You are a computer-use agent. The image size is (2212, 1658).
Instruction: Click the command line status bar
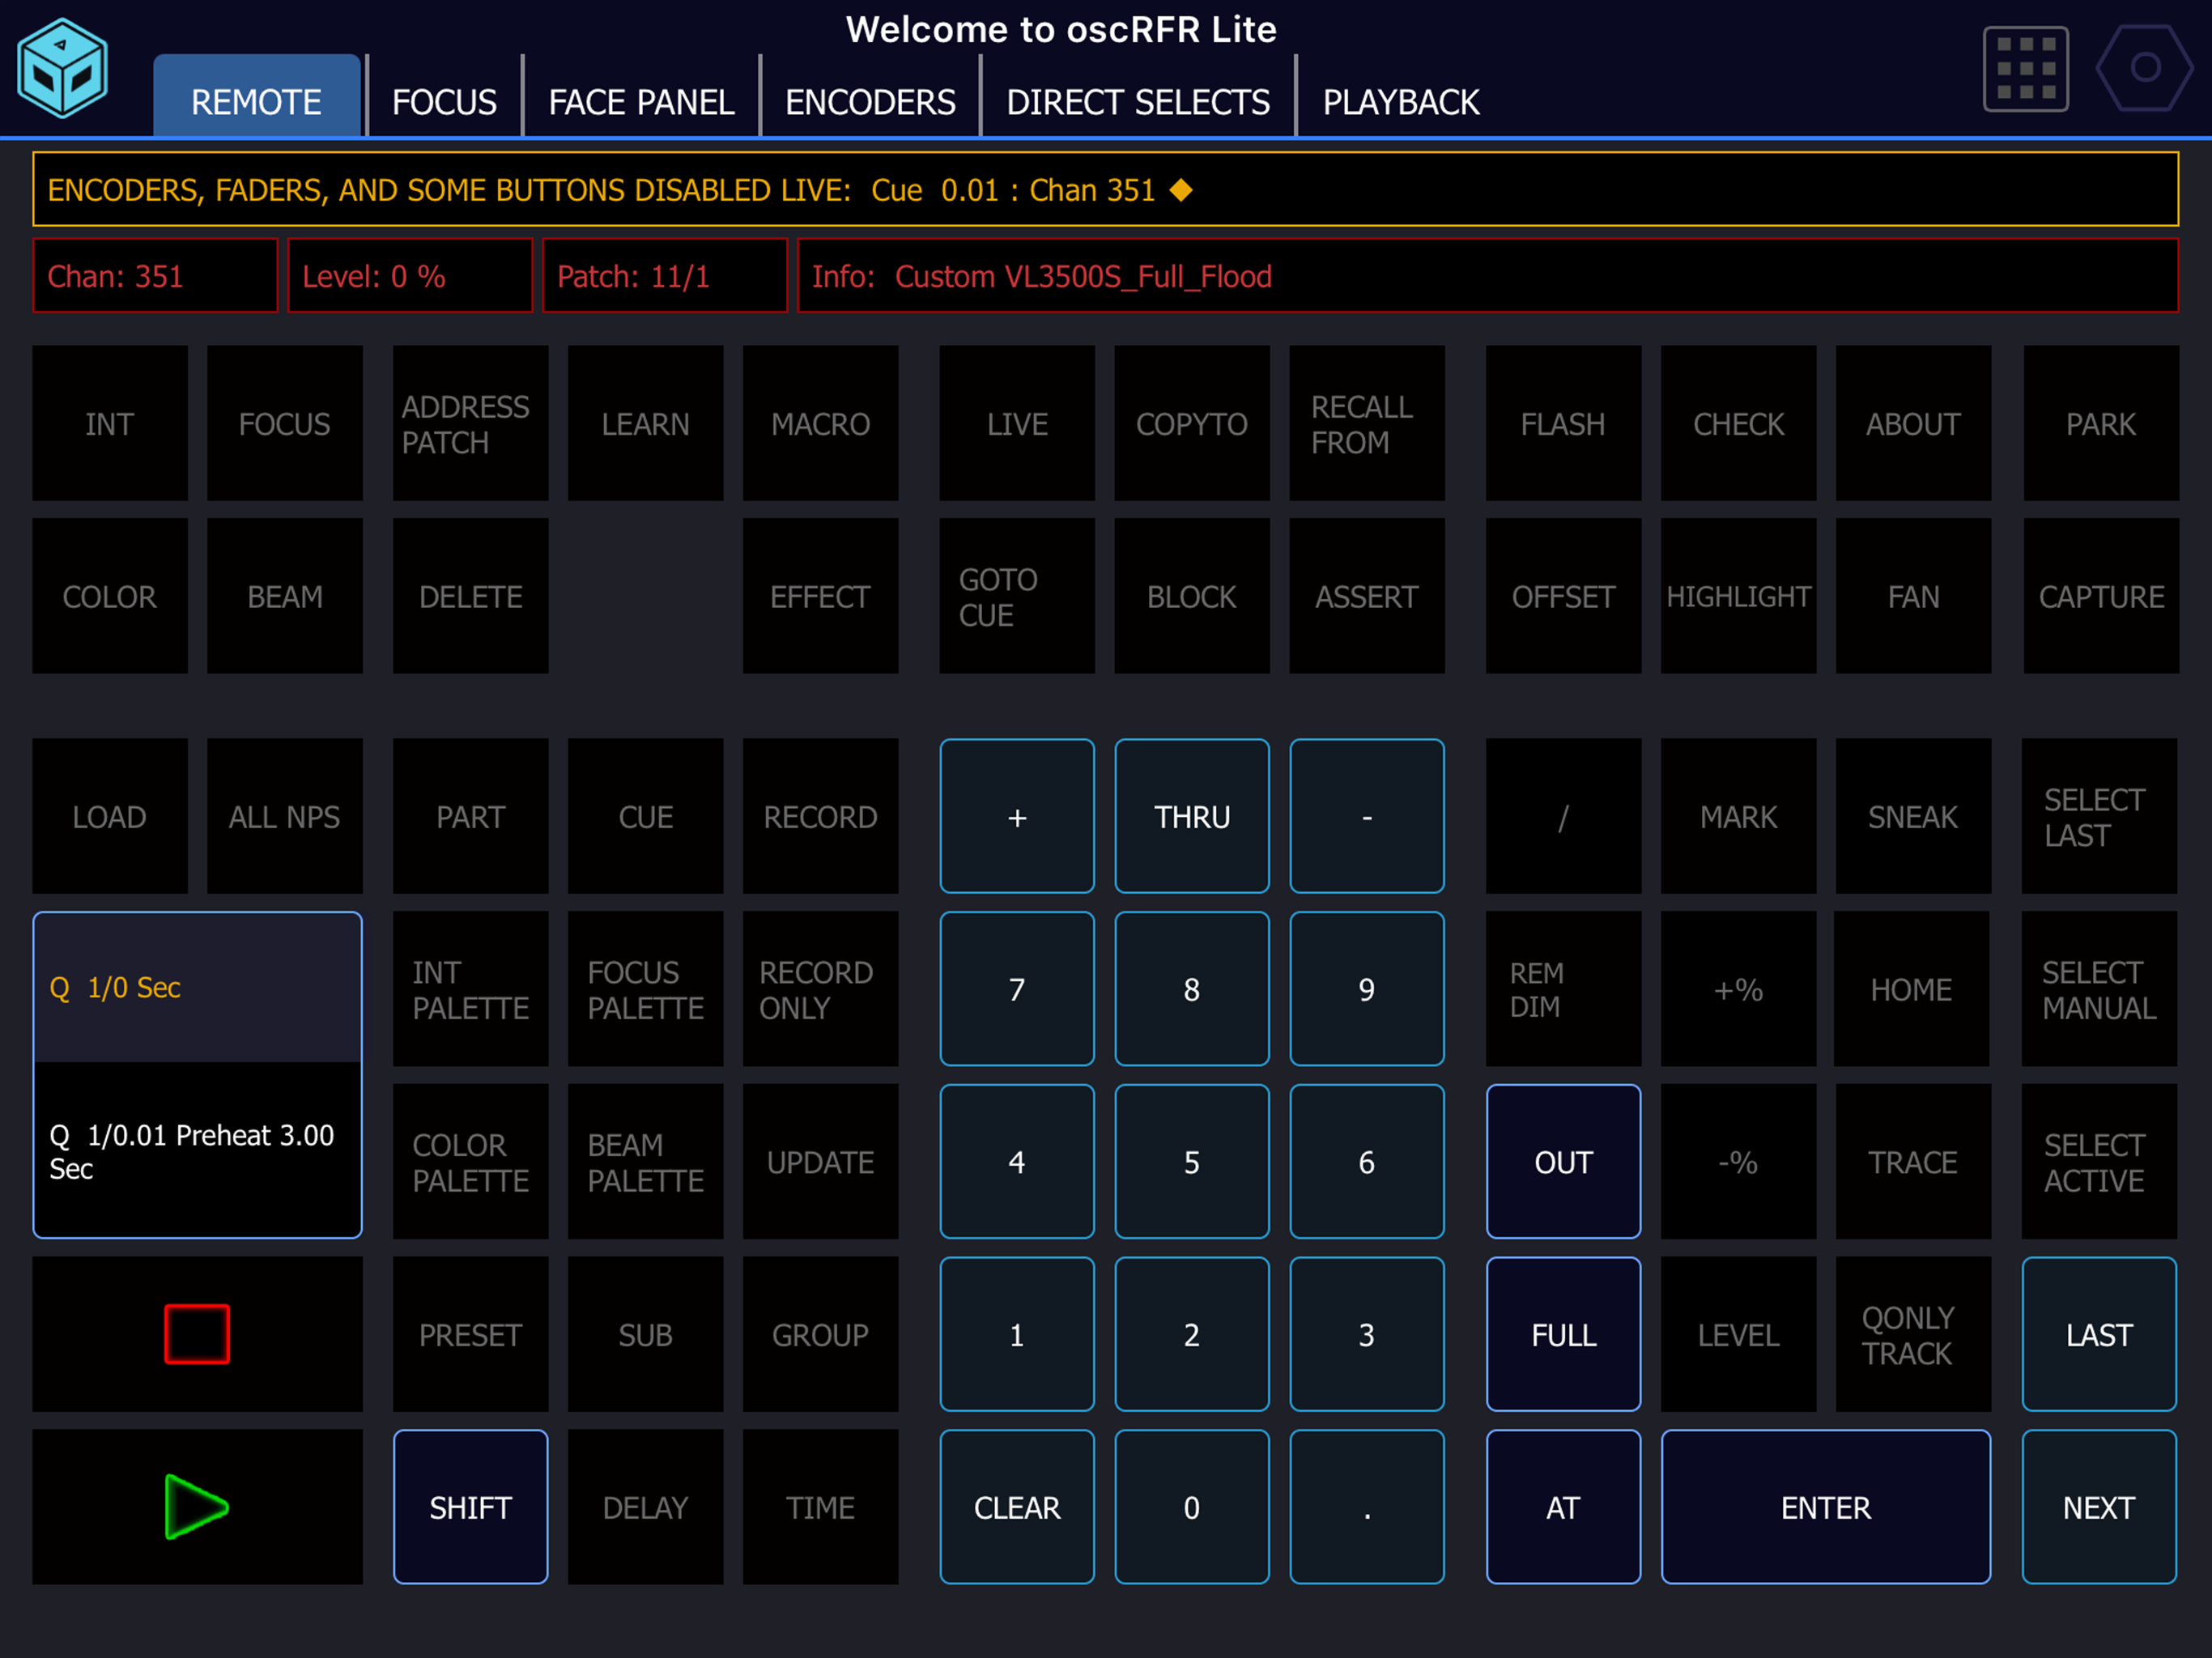click(1105, 190)
